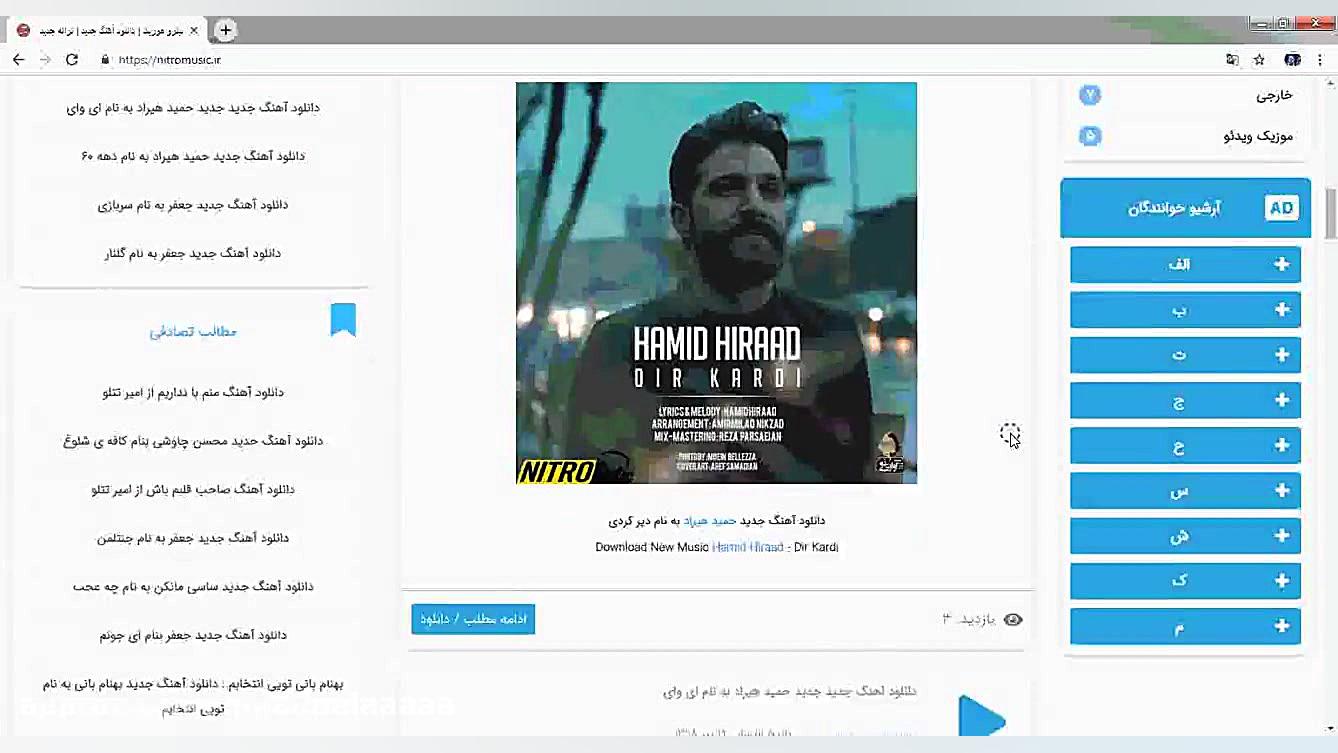This screenshot has height=753, width=1338.
Task: Open منم با نداریم از امیر تتلو link
Action: [x=193, y=393]
